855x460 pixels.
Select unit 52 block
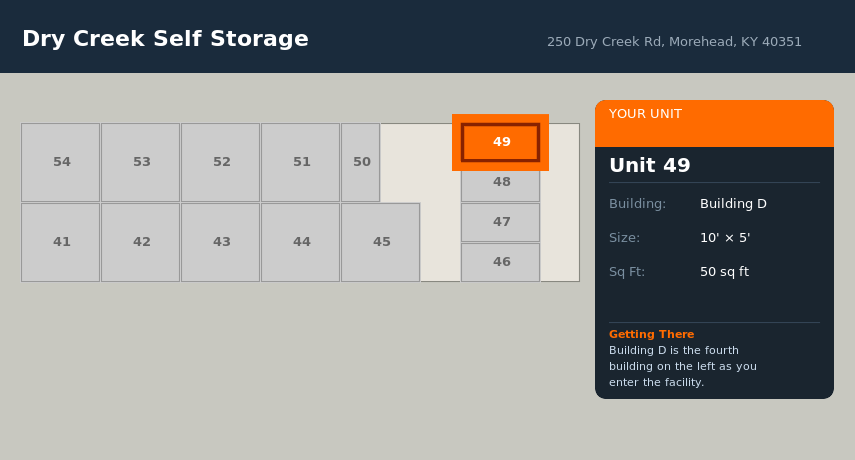(220, 162)
